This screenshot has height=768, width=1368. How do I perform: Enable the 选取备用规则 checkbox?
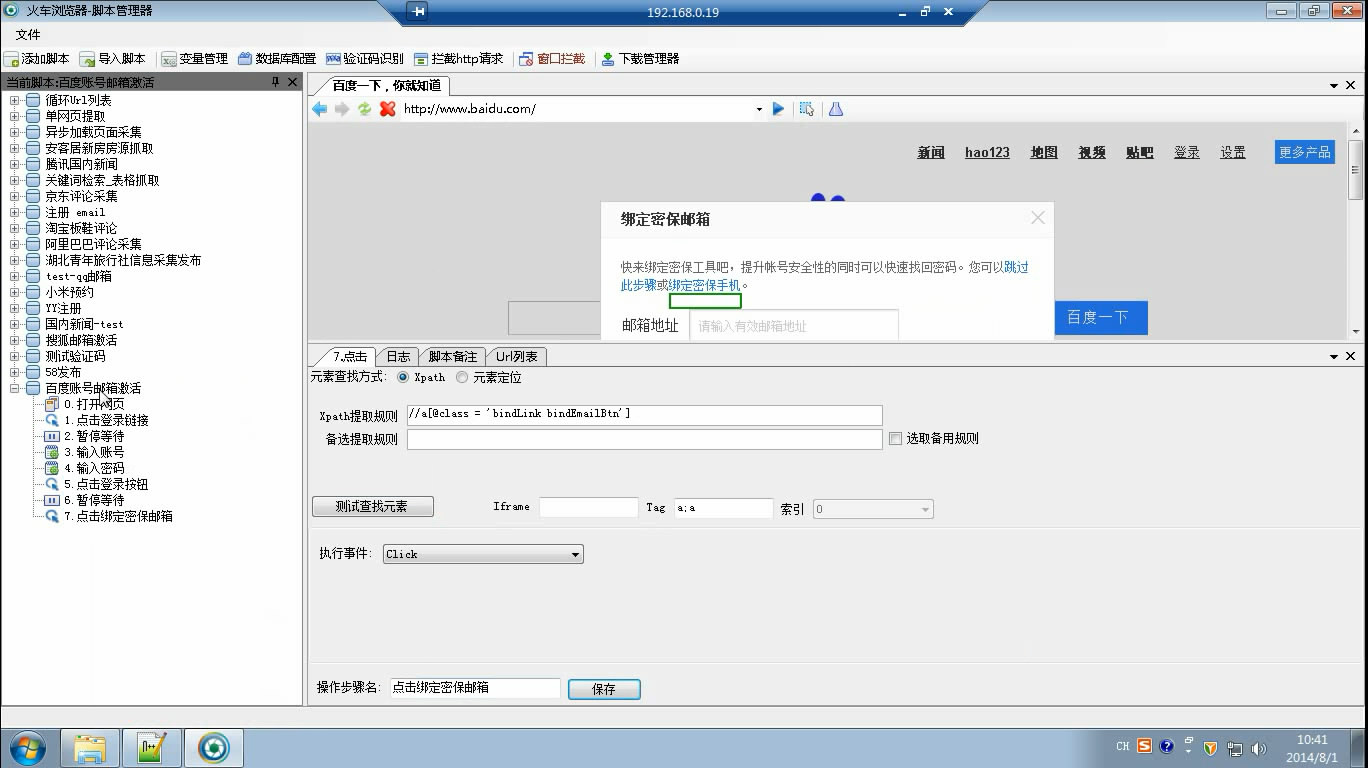(895, 438)
